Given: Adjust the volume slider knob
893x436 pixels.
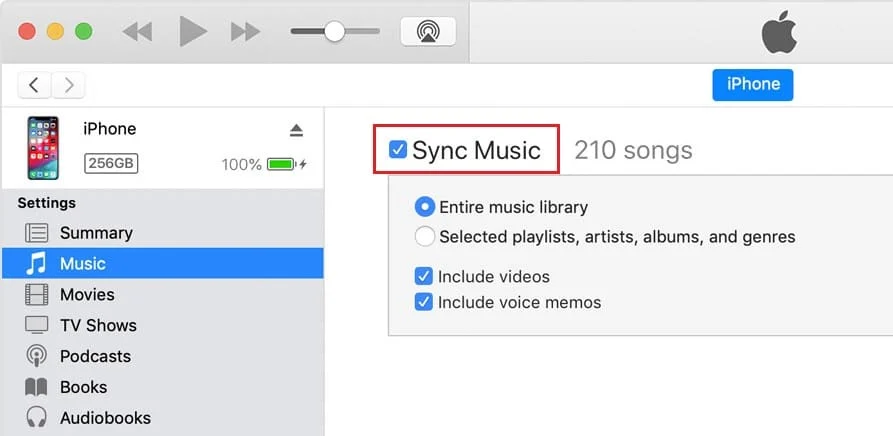Looking at the screenshot, I should click(334, 31).
